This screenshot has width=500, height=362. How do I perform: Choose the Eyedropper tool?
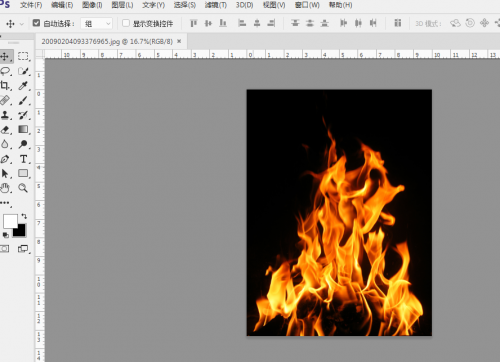pyautogui.click(x=23, y=85)
